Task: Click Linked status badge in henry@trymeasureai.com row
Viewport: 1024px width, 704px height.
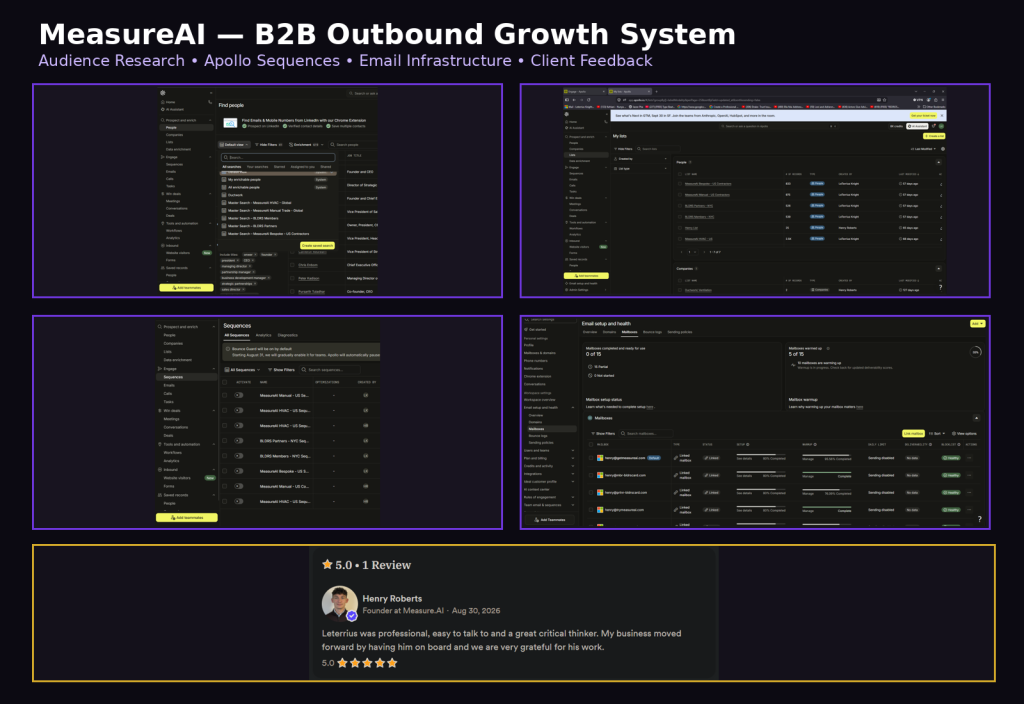Action: point(711,510)
